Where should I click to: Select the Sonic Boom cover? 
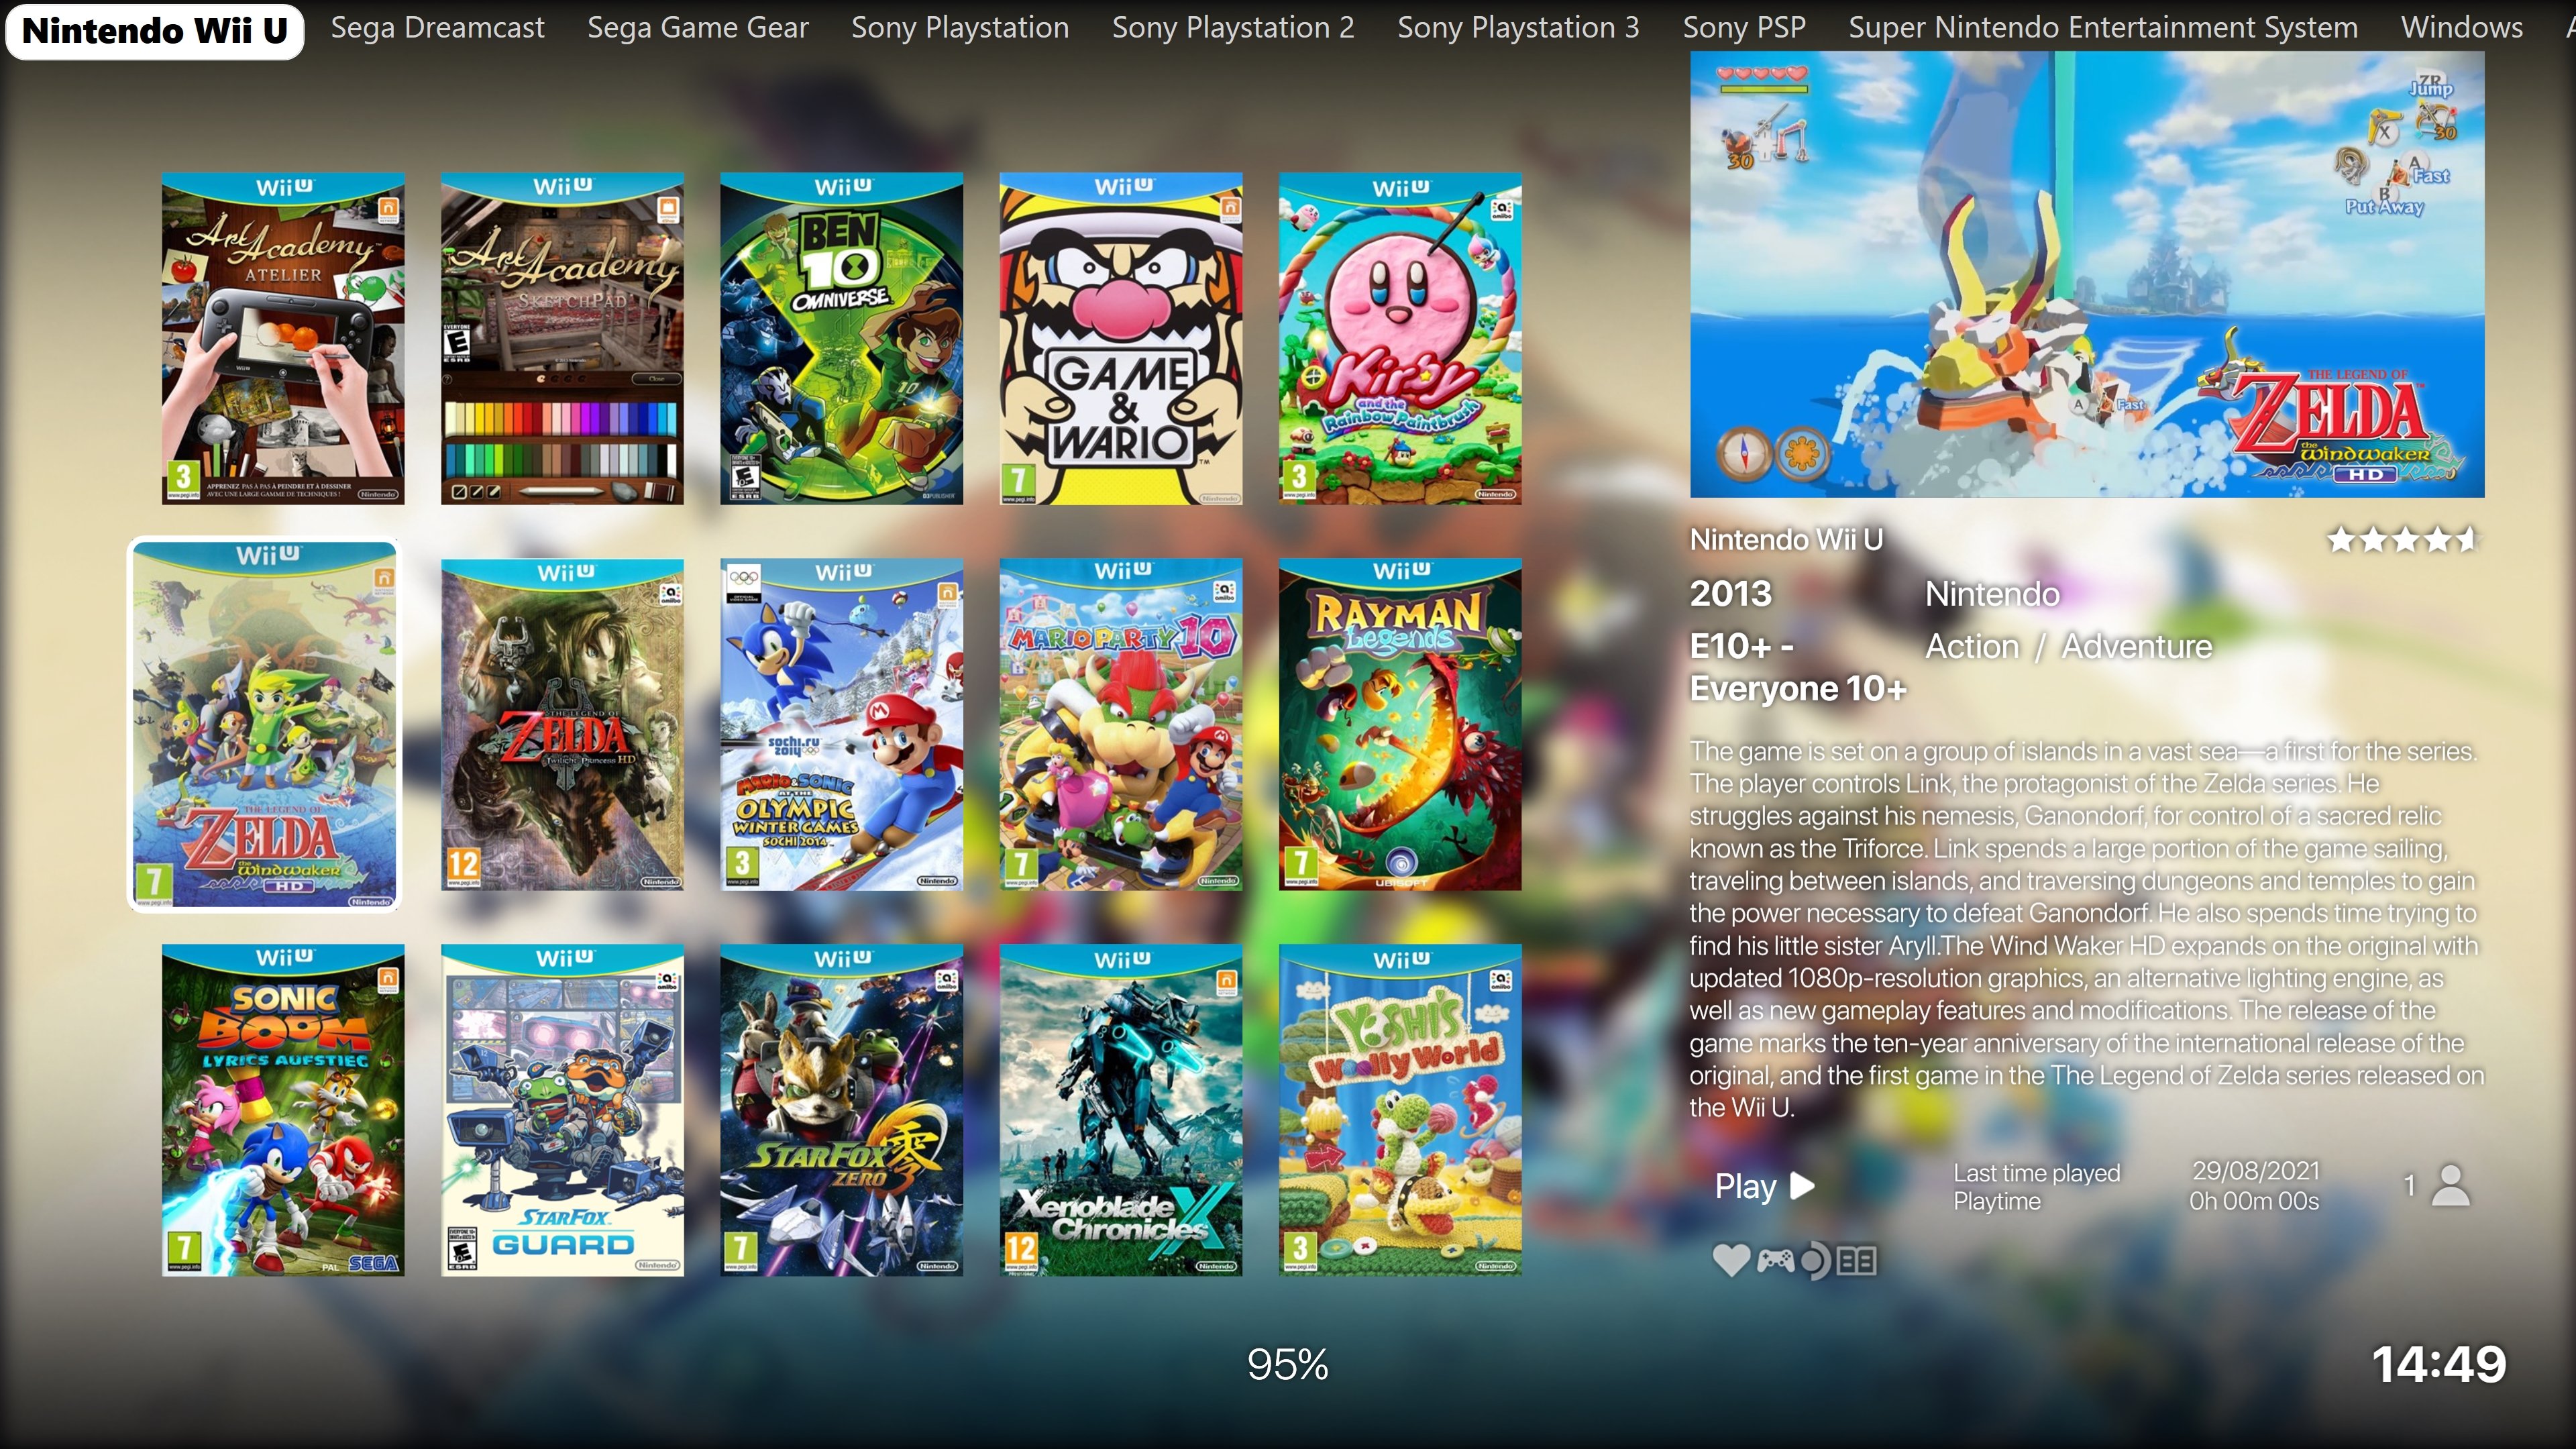pyautogui.click(x=283, y=1110)
